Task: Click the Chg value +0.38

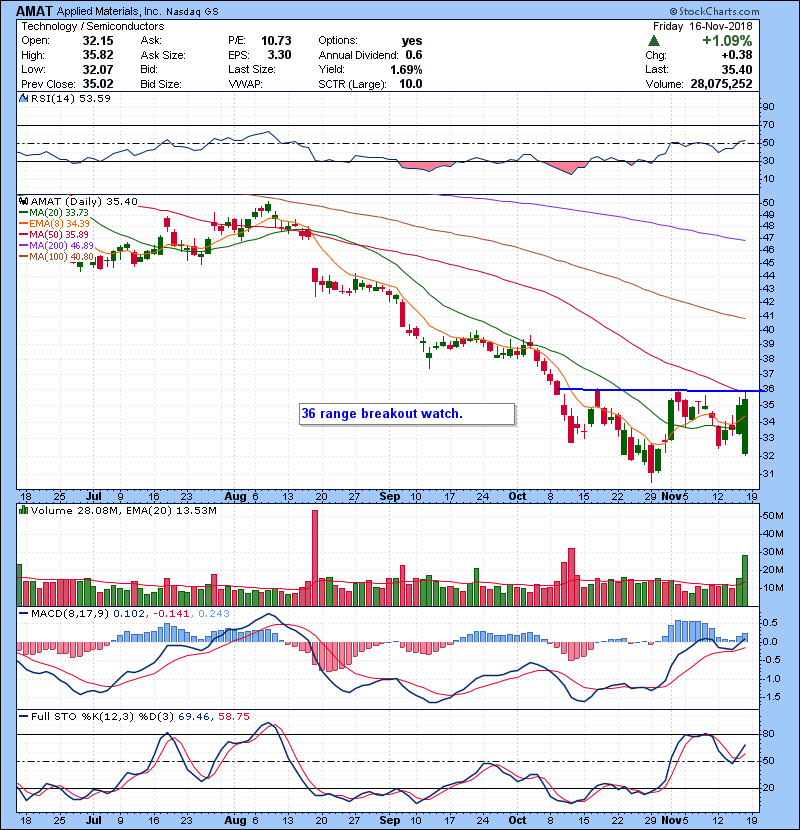Action: point(736,55)
